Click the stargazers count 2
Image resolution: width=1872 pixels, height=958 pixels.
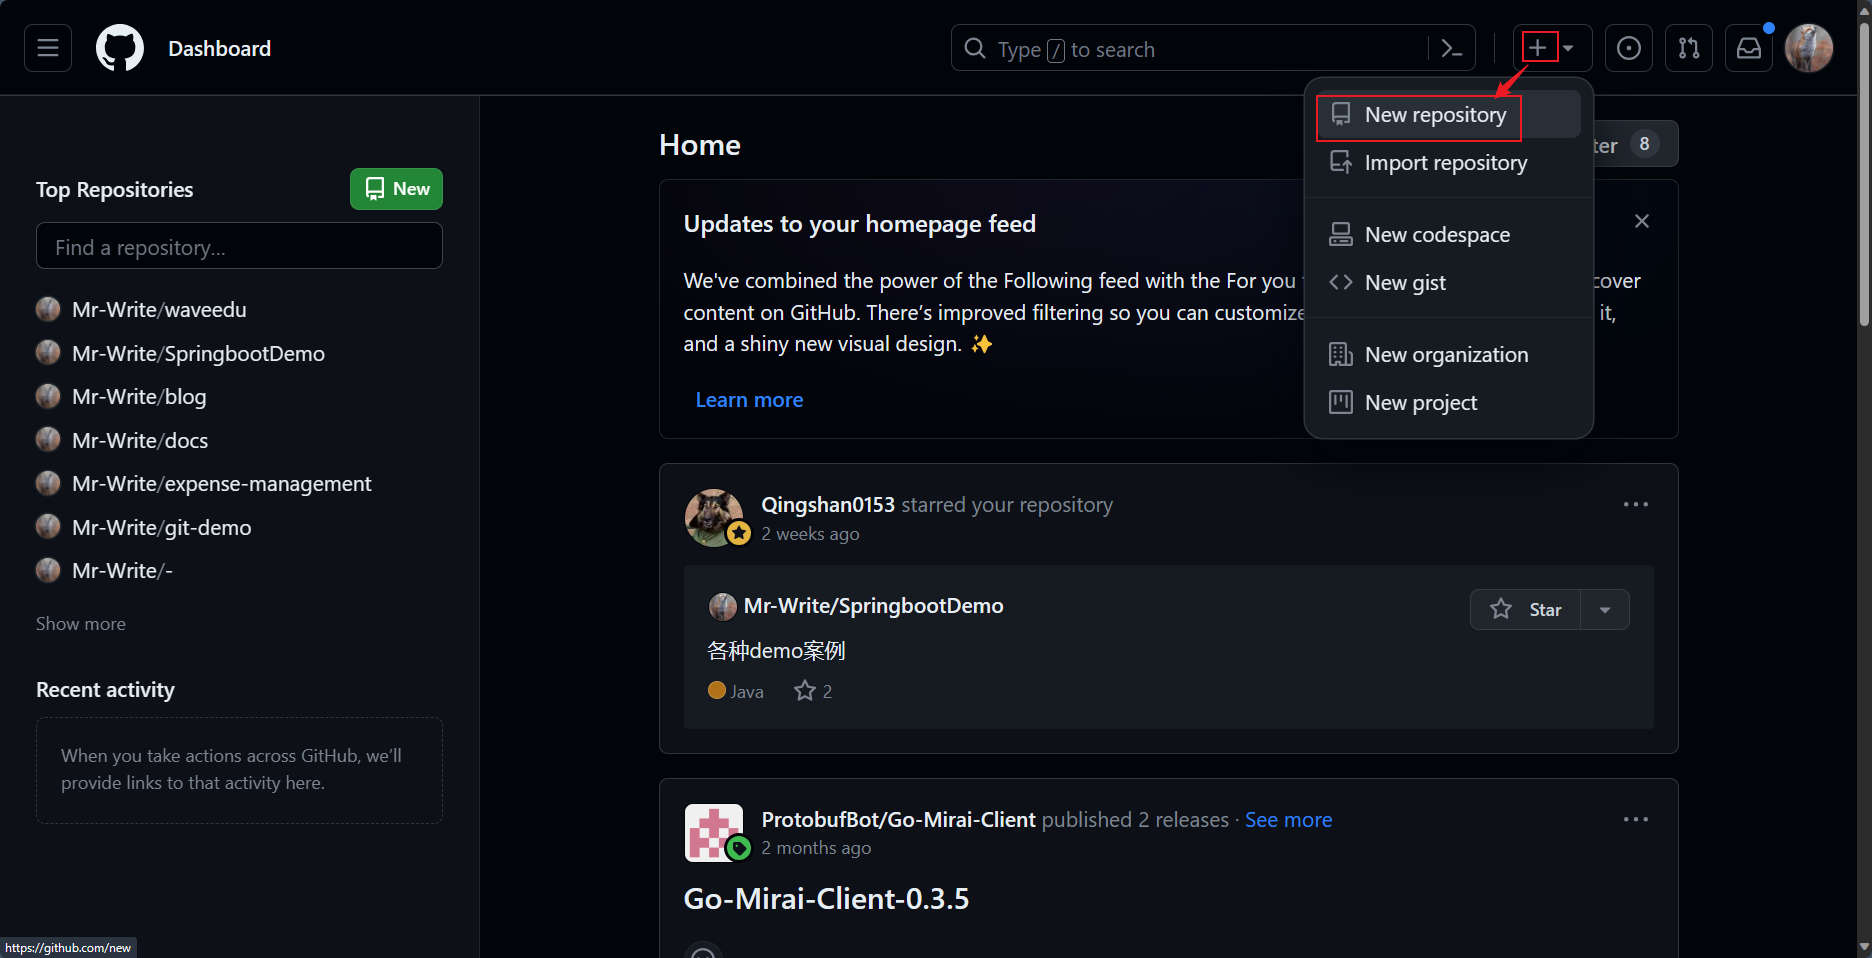(813, 691)
